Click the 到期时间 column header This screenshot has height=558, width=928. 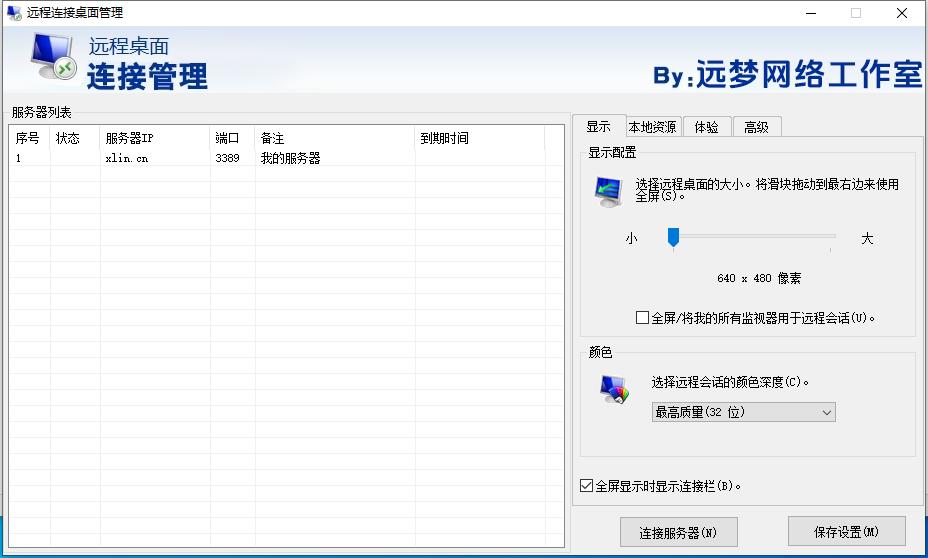coord(479,138)
